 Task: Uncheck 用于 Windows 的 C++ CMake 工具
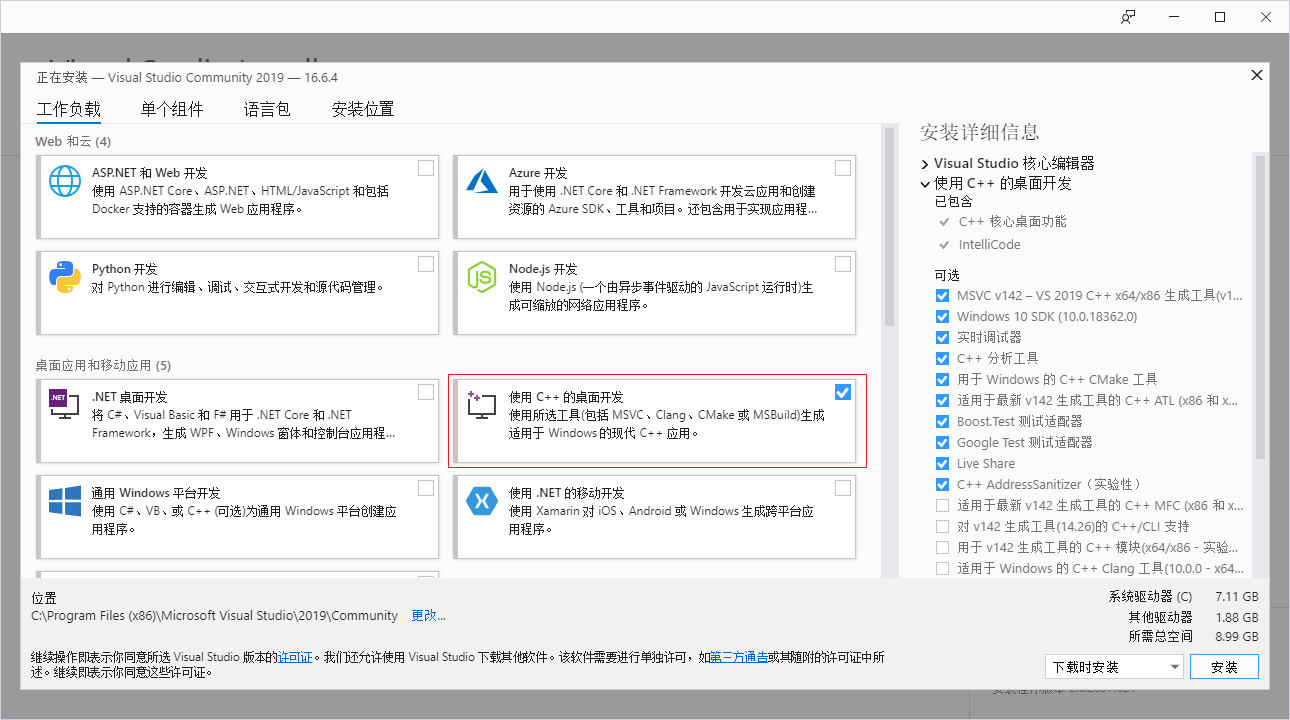[942, 380]
